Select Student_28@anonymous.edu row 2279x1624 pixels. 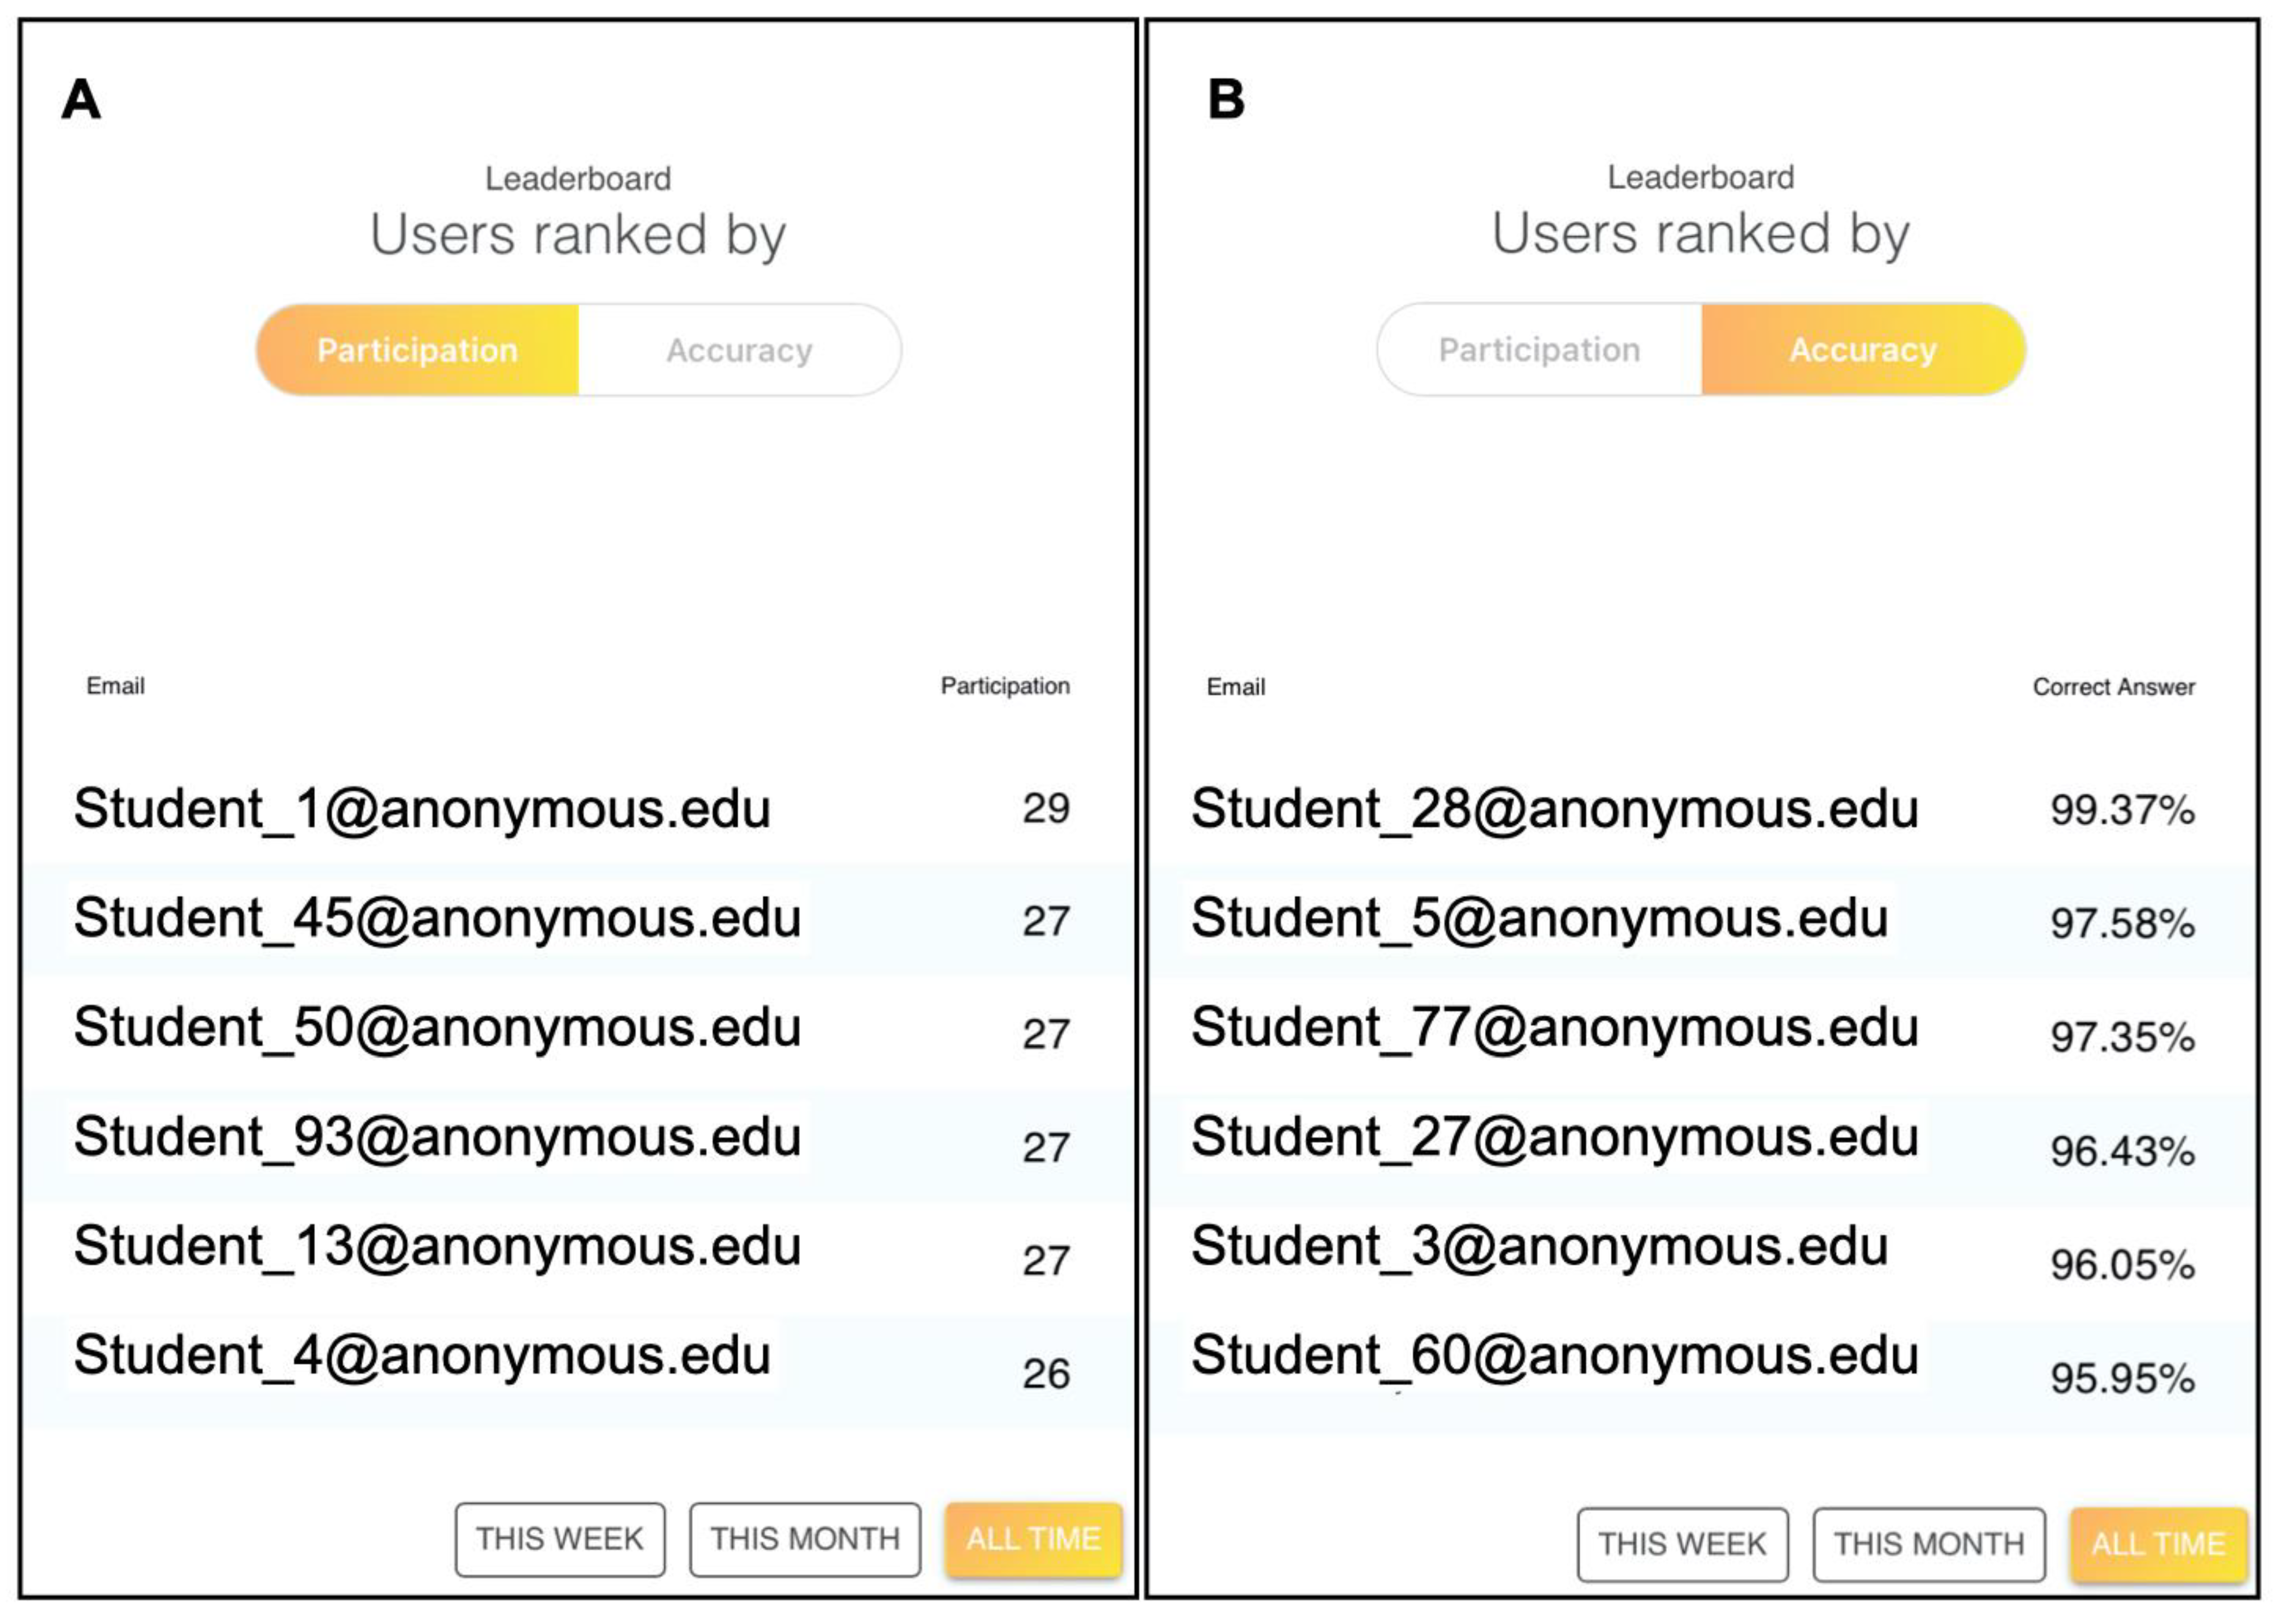(1554, 808)
